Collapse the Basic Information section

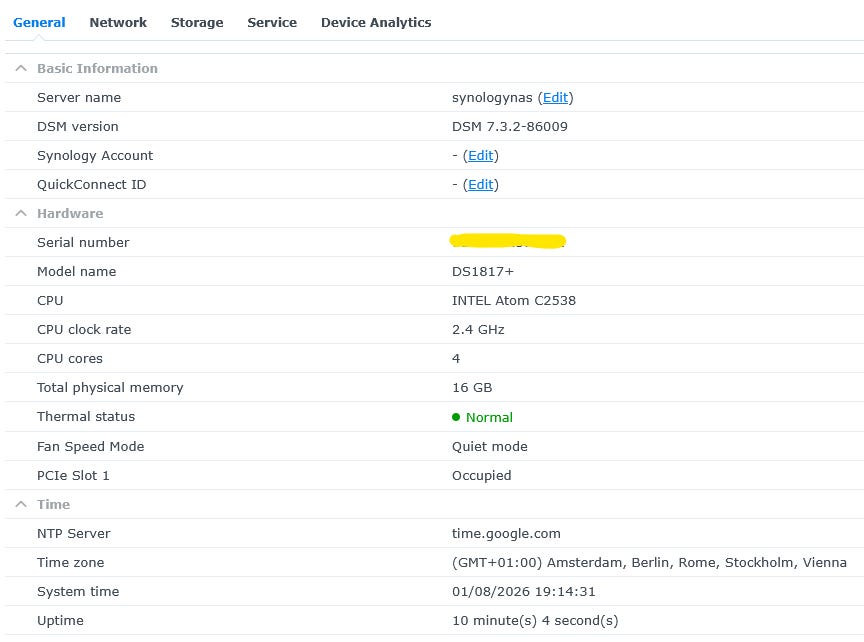point(21,68)
